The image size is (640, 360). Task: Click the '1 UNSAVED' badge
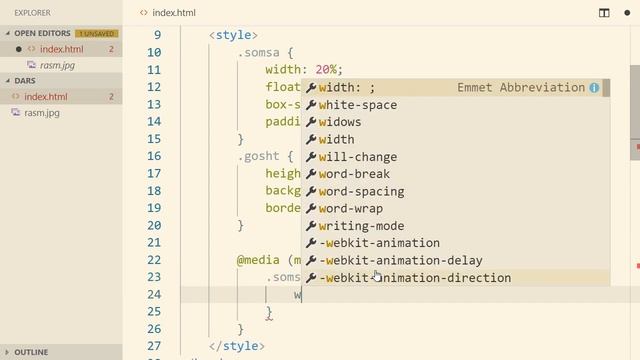97,33
